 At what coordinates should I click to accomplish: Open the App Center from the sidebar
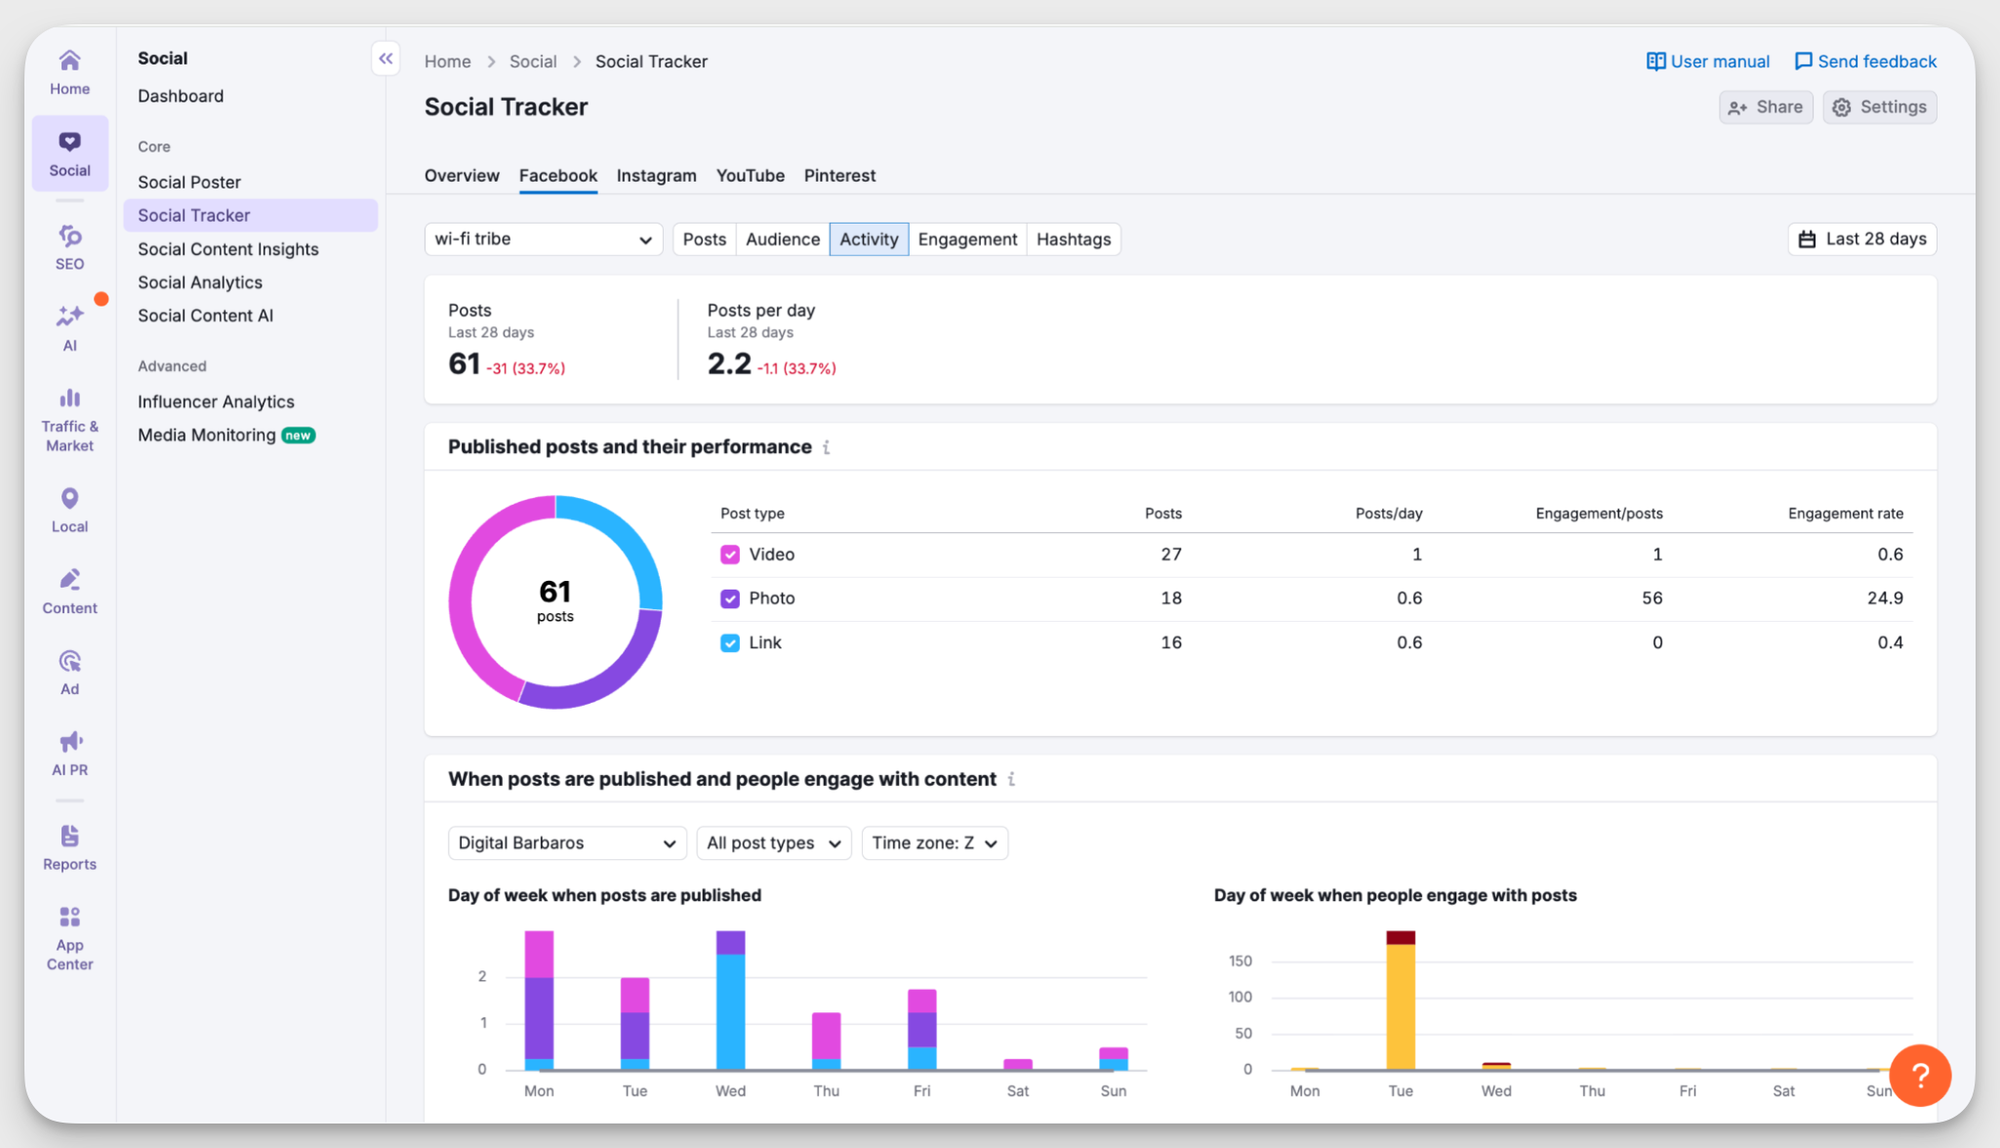[x=69, y=935]
